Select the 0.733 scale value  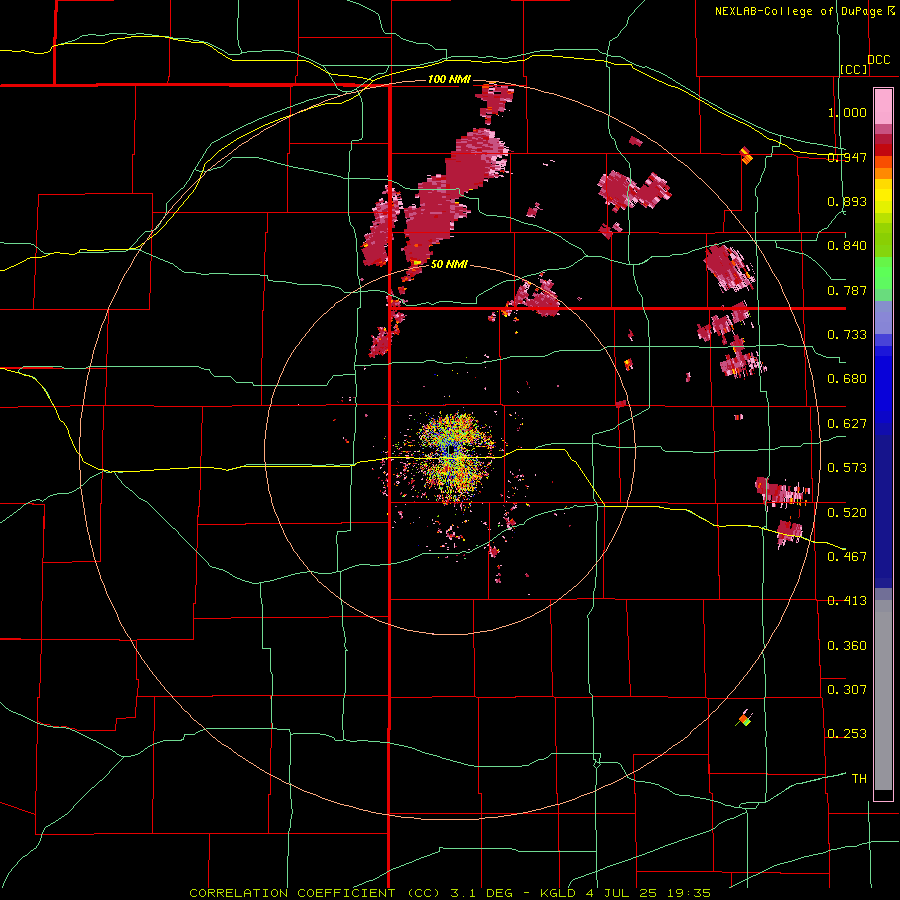click(x=847, y=335)
